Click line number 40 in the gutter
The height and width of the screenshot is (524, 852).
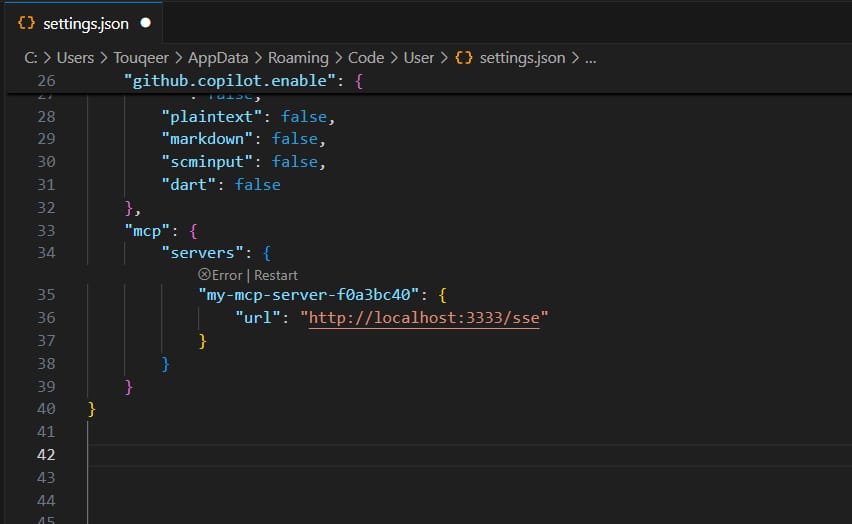point(46,409)
